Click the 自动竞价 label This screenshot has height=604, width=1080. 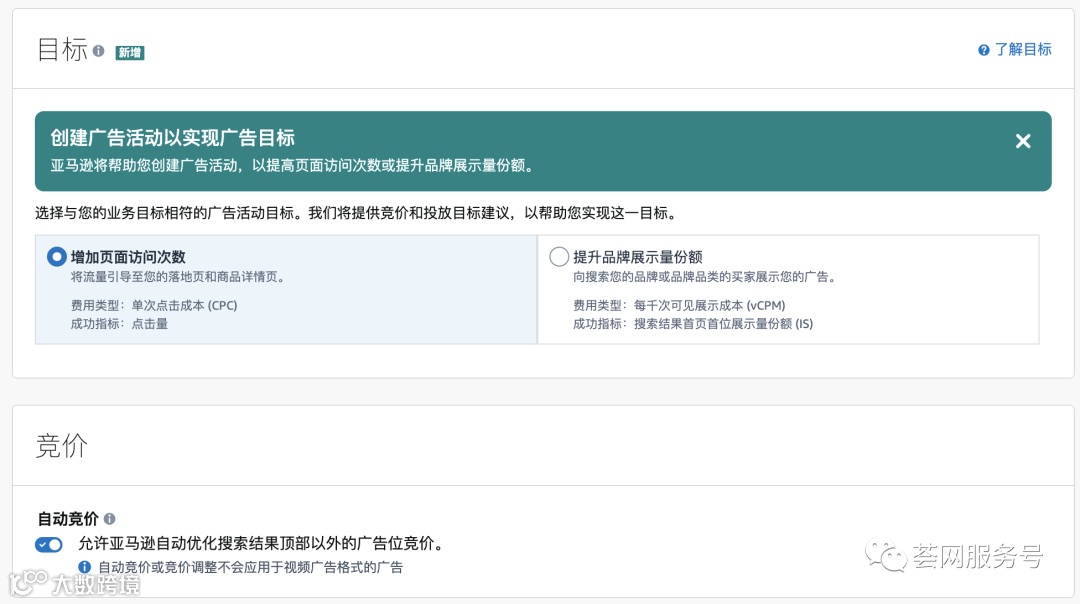click(68, 519)
